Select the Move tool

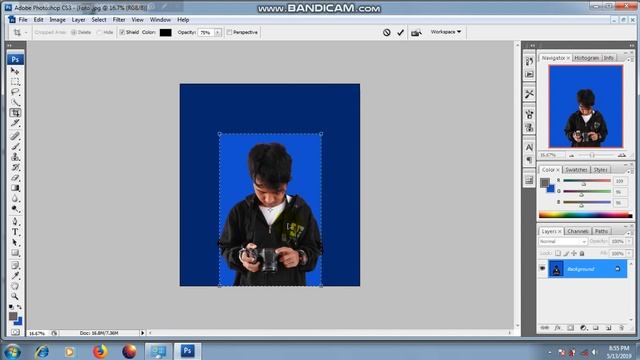coord(15,71)
